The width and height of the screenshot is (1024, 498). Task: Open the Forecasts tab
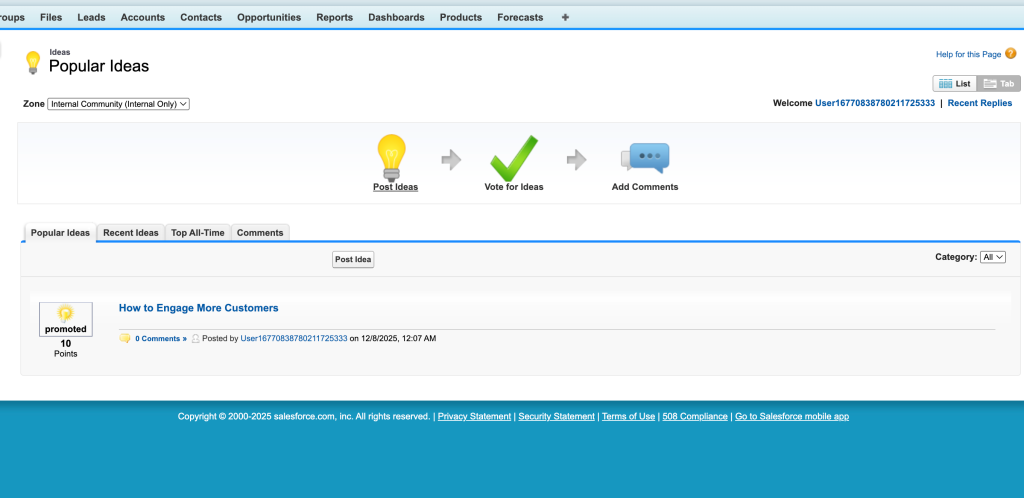[x=520, y=18]
